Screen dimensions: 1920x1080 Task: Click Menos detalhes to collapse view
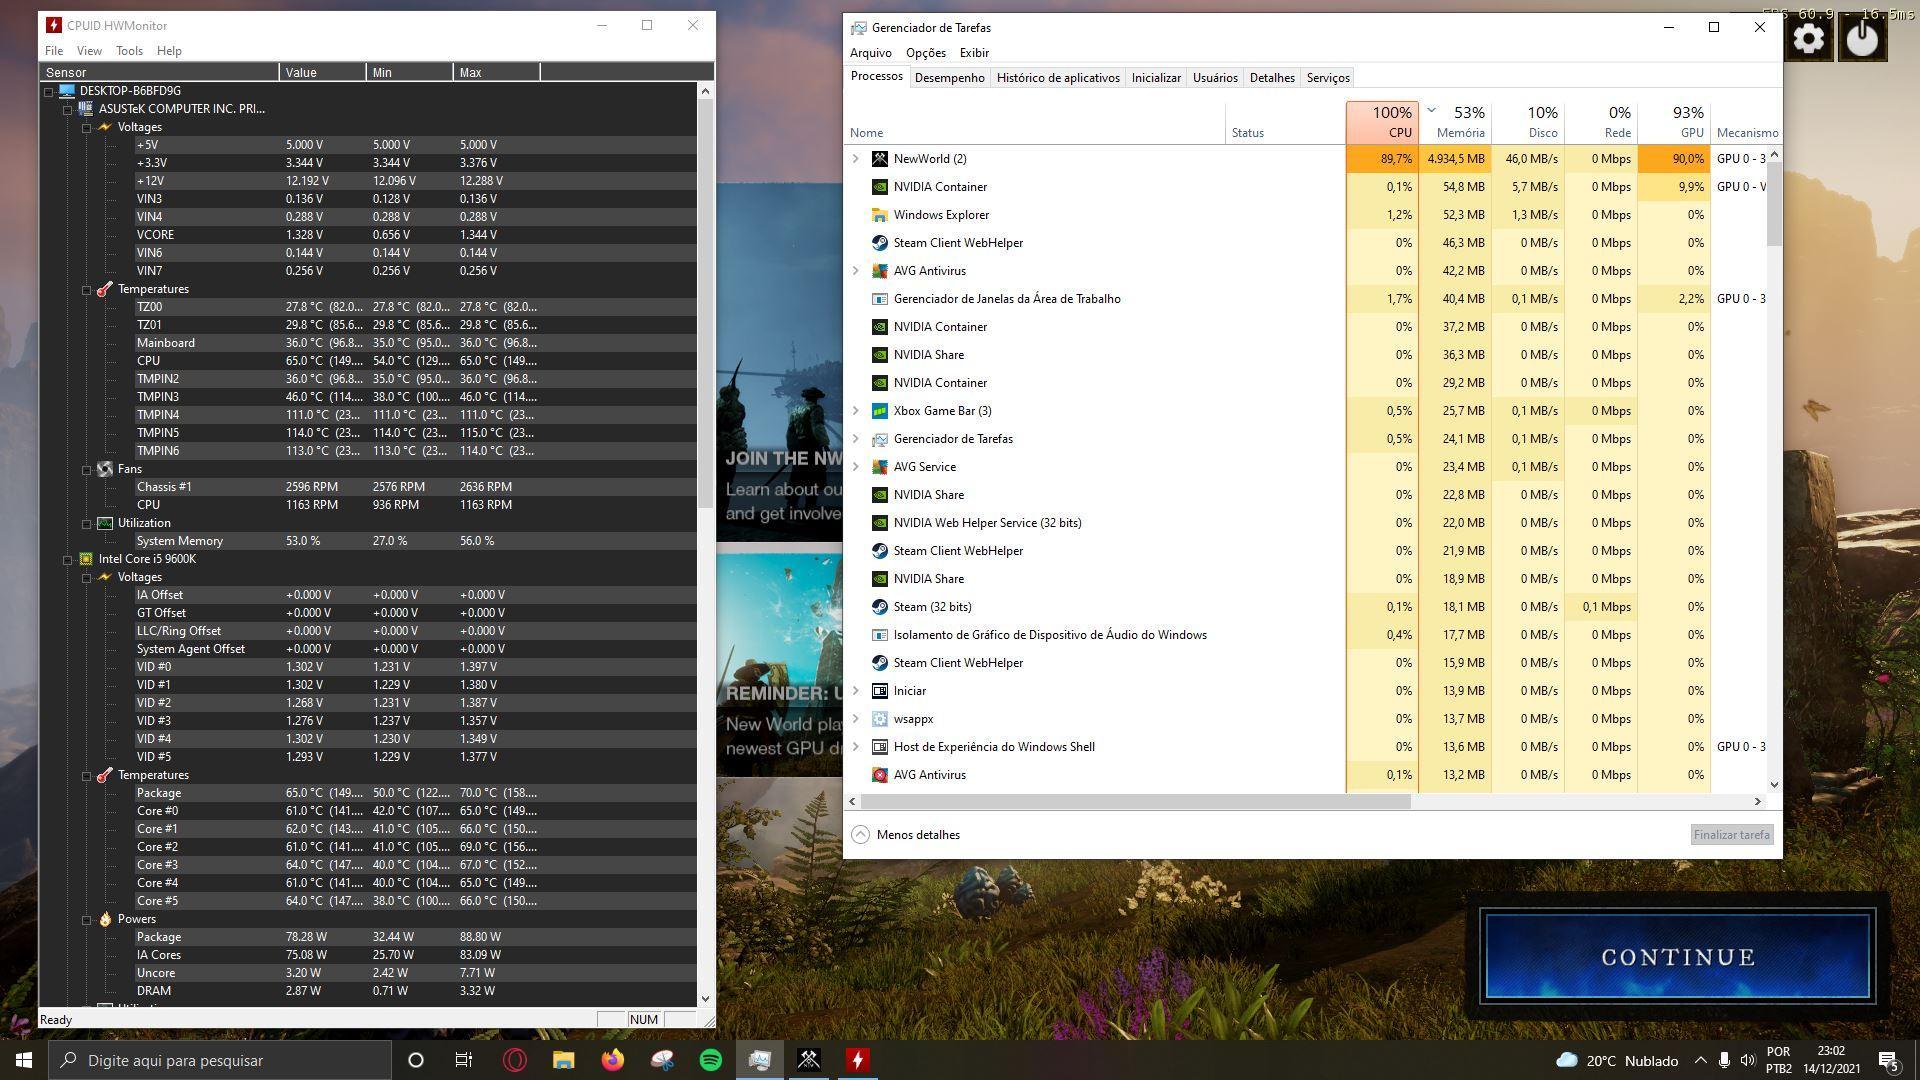click(x=906, y=835)
